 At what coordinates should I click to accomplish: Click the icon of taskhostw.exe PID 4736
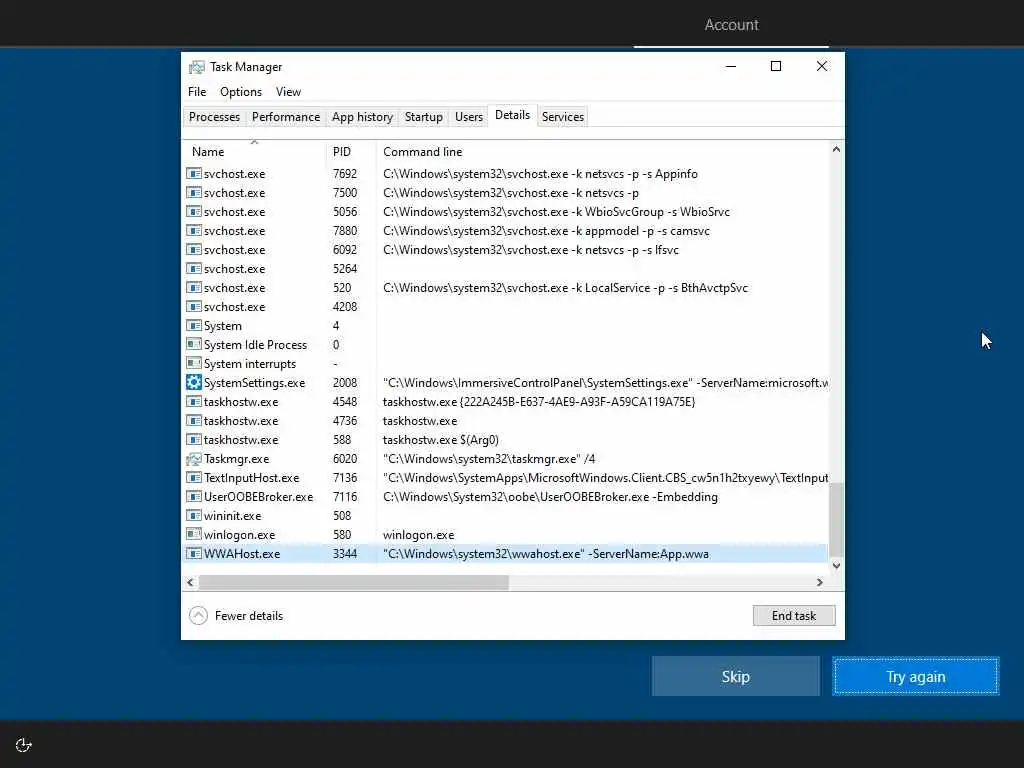[x=194, y=421]
